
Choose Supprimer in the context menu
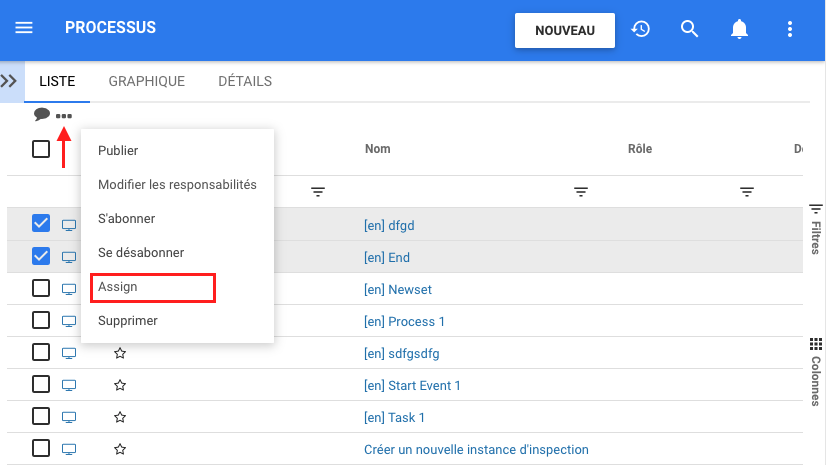coord(127,321)
